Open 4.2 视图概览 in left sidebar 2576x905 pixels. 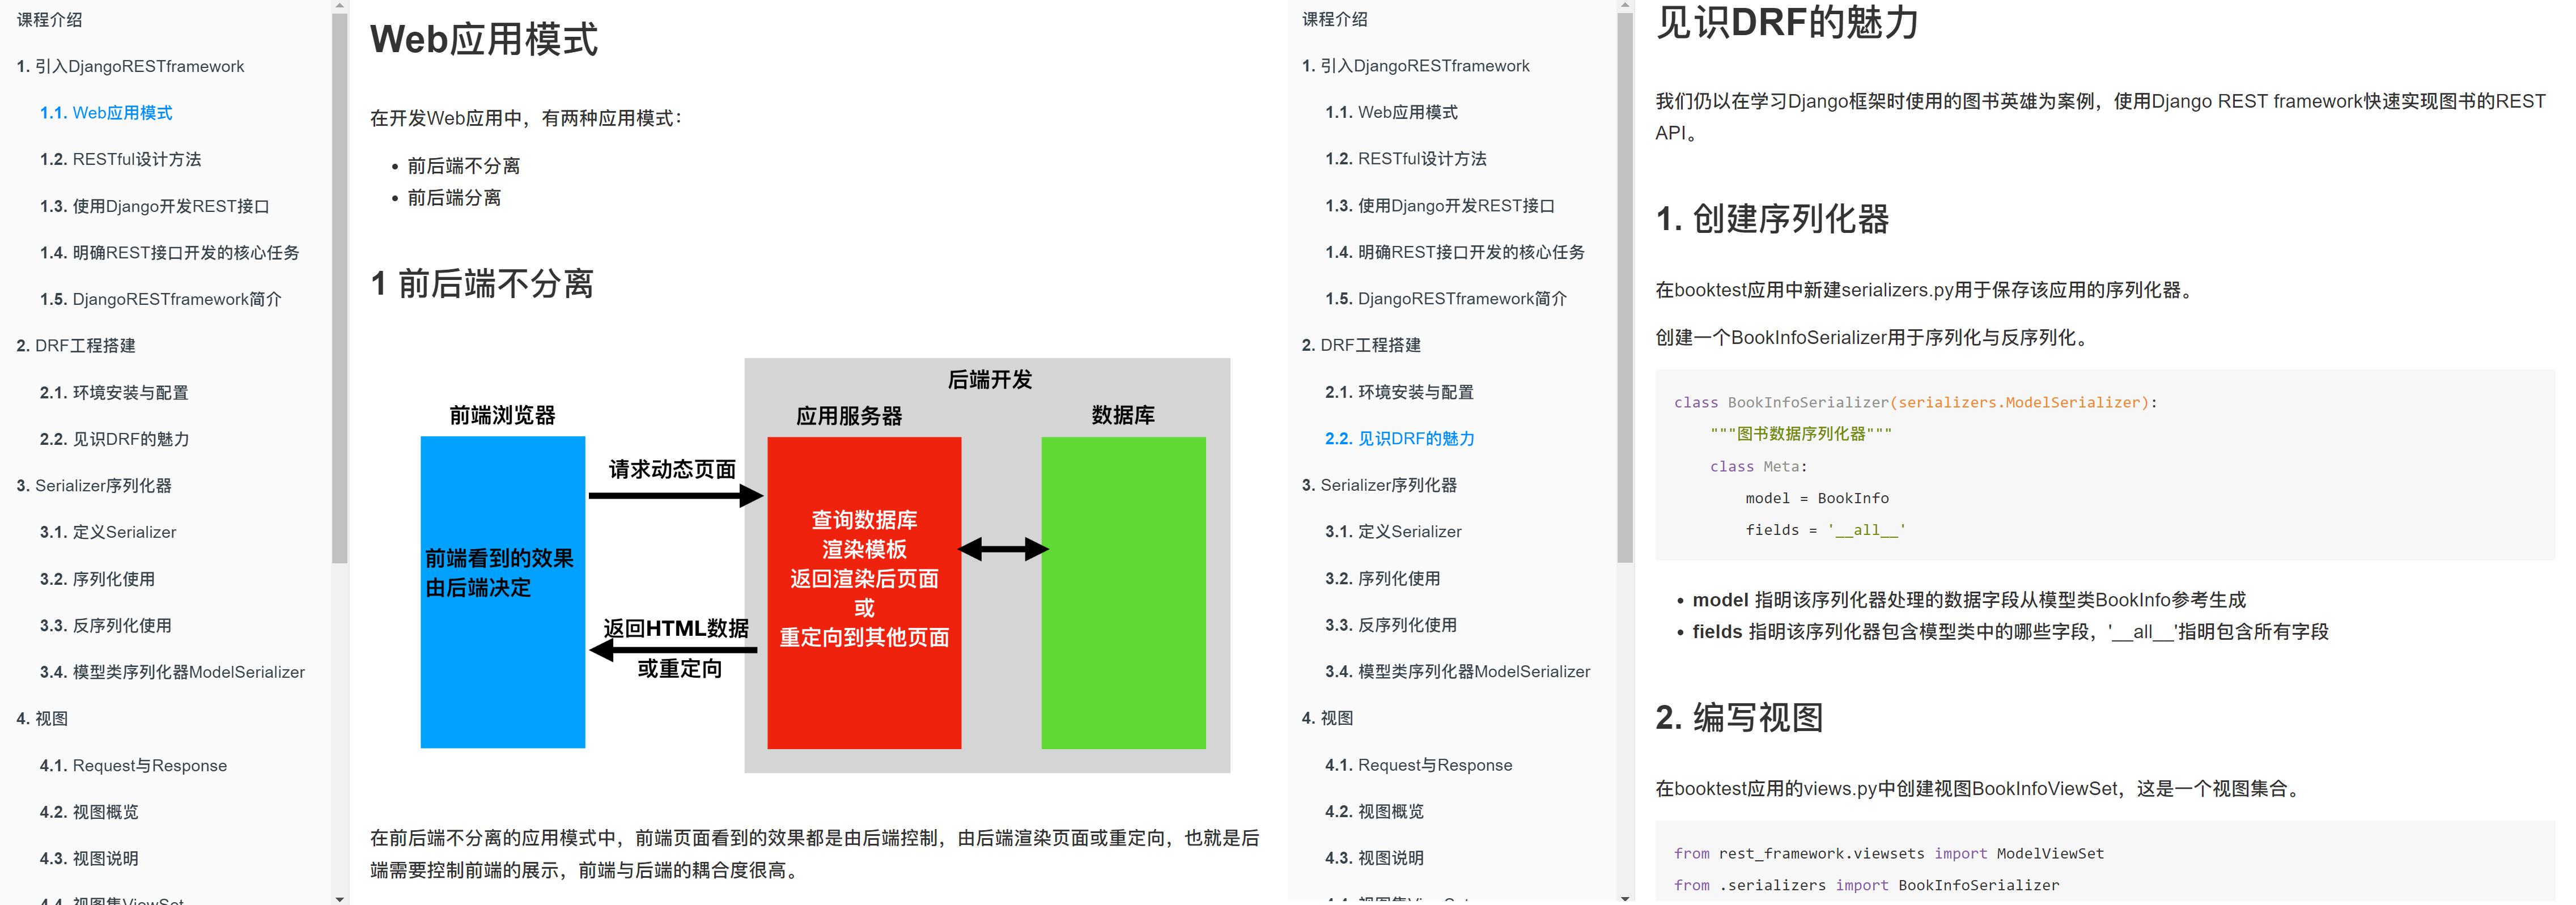[x=89, y=812]
